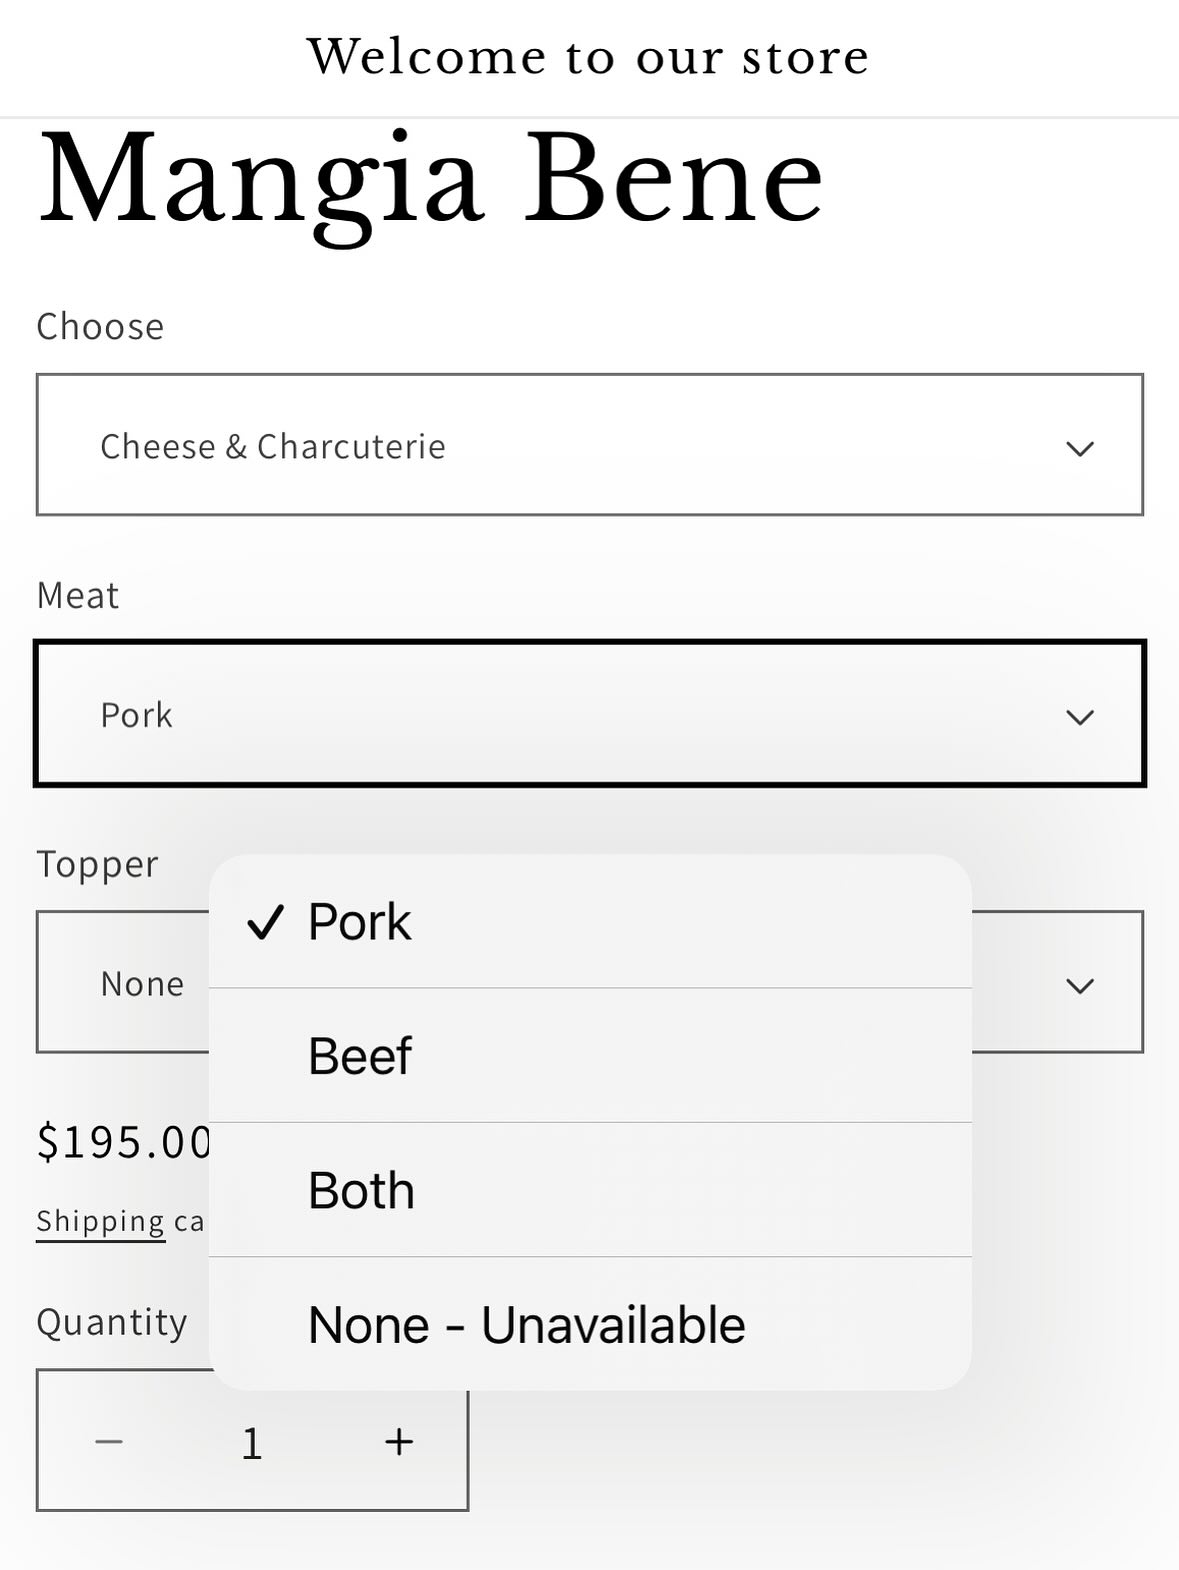Click the quantity number field showing 1
The width and height of the screenshot is (1179, 1570).
tap(252, 1443)
